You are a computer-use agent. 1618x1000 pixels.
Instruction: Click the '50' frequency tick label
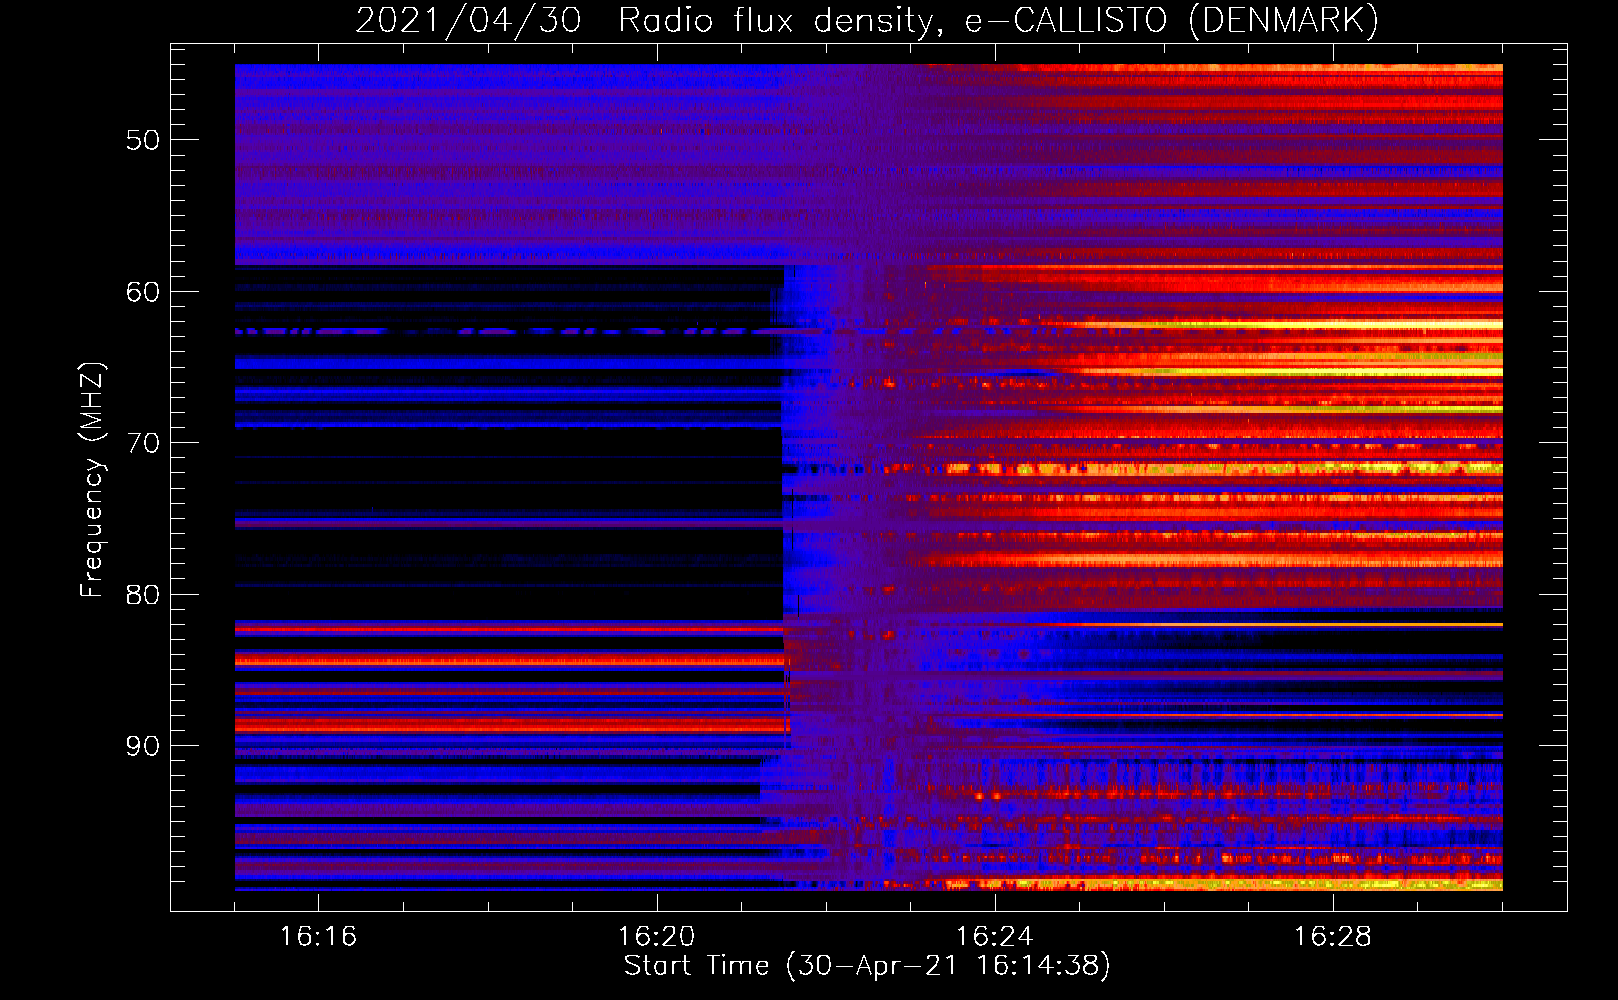pos(143,140)
